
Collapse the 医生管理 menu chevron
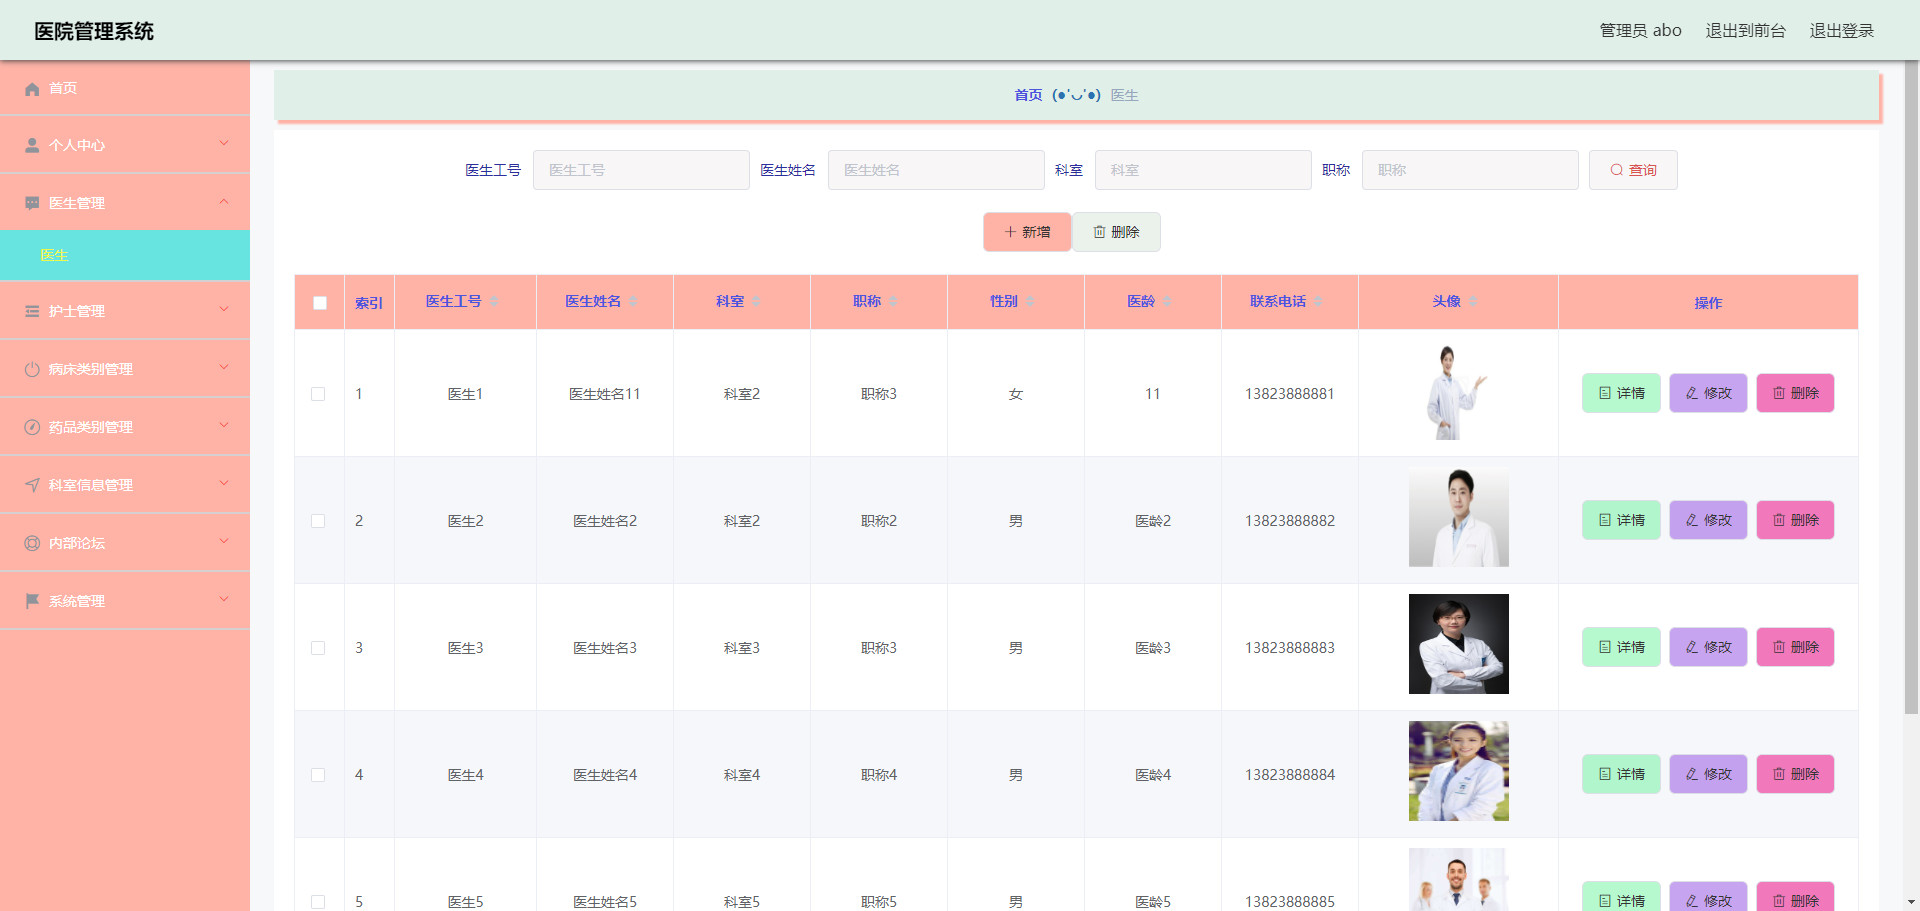pyautogui.click(x=224, y=202)
